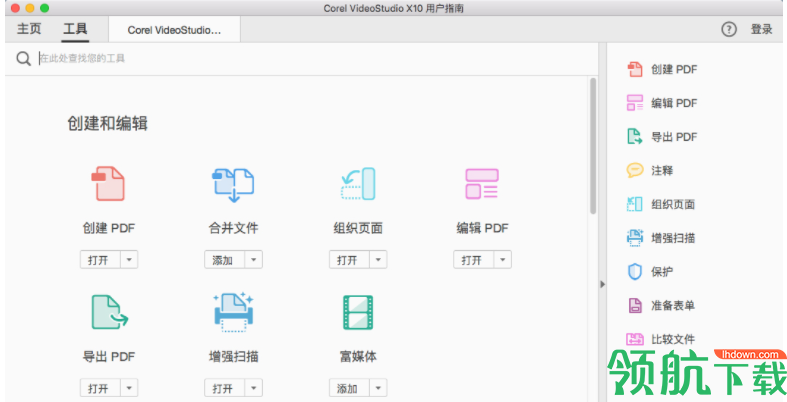The image size is (787, 402).
Task: Open the 组织页面 icon in right sidebar
Action: click(x=635, y=204)
